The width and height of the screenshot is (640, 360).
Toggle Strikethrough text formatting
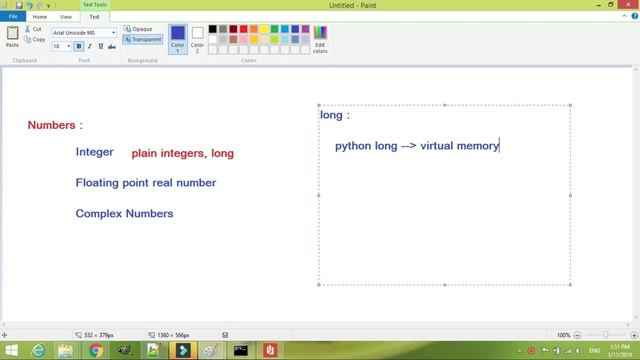[112, 46]
